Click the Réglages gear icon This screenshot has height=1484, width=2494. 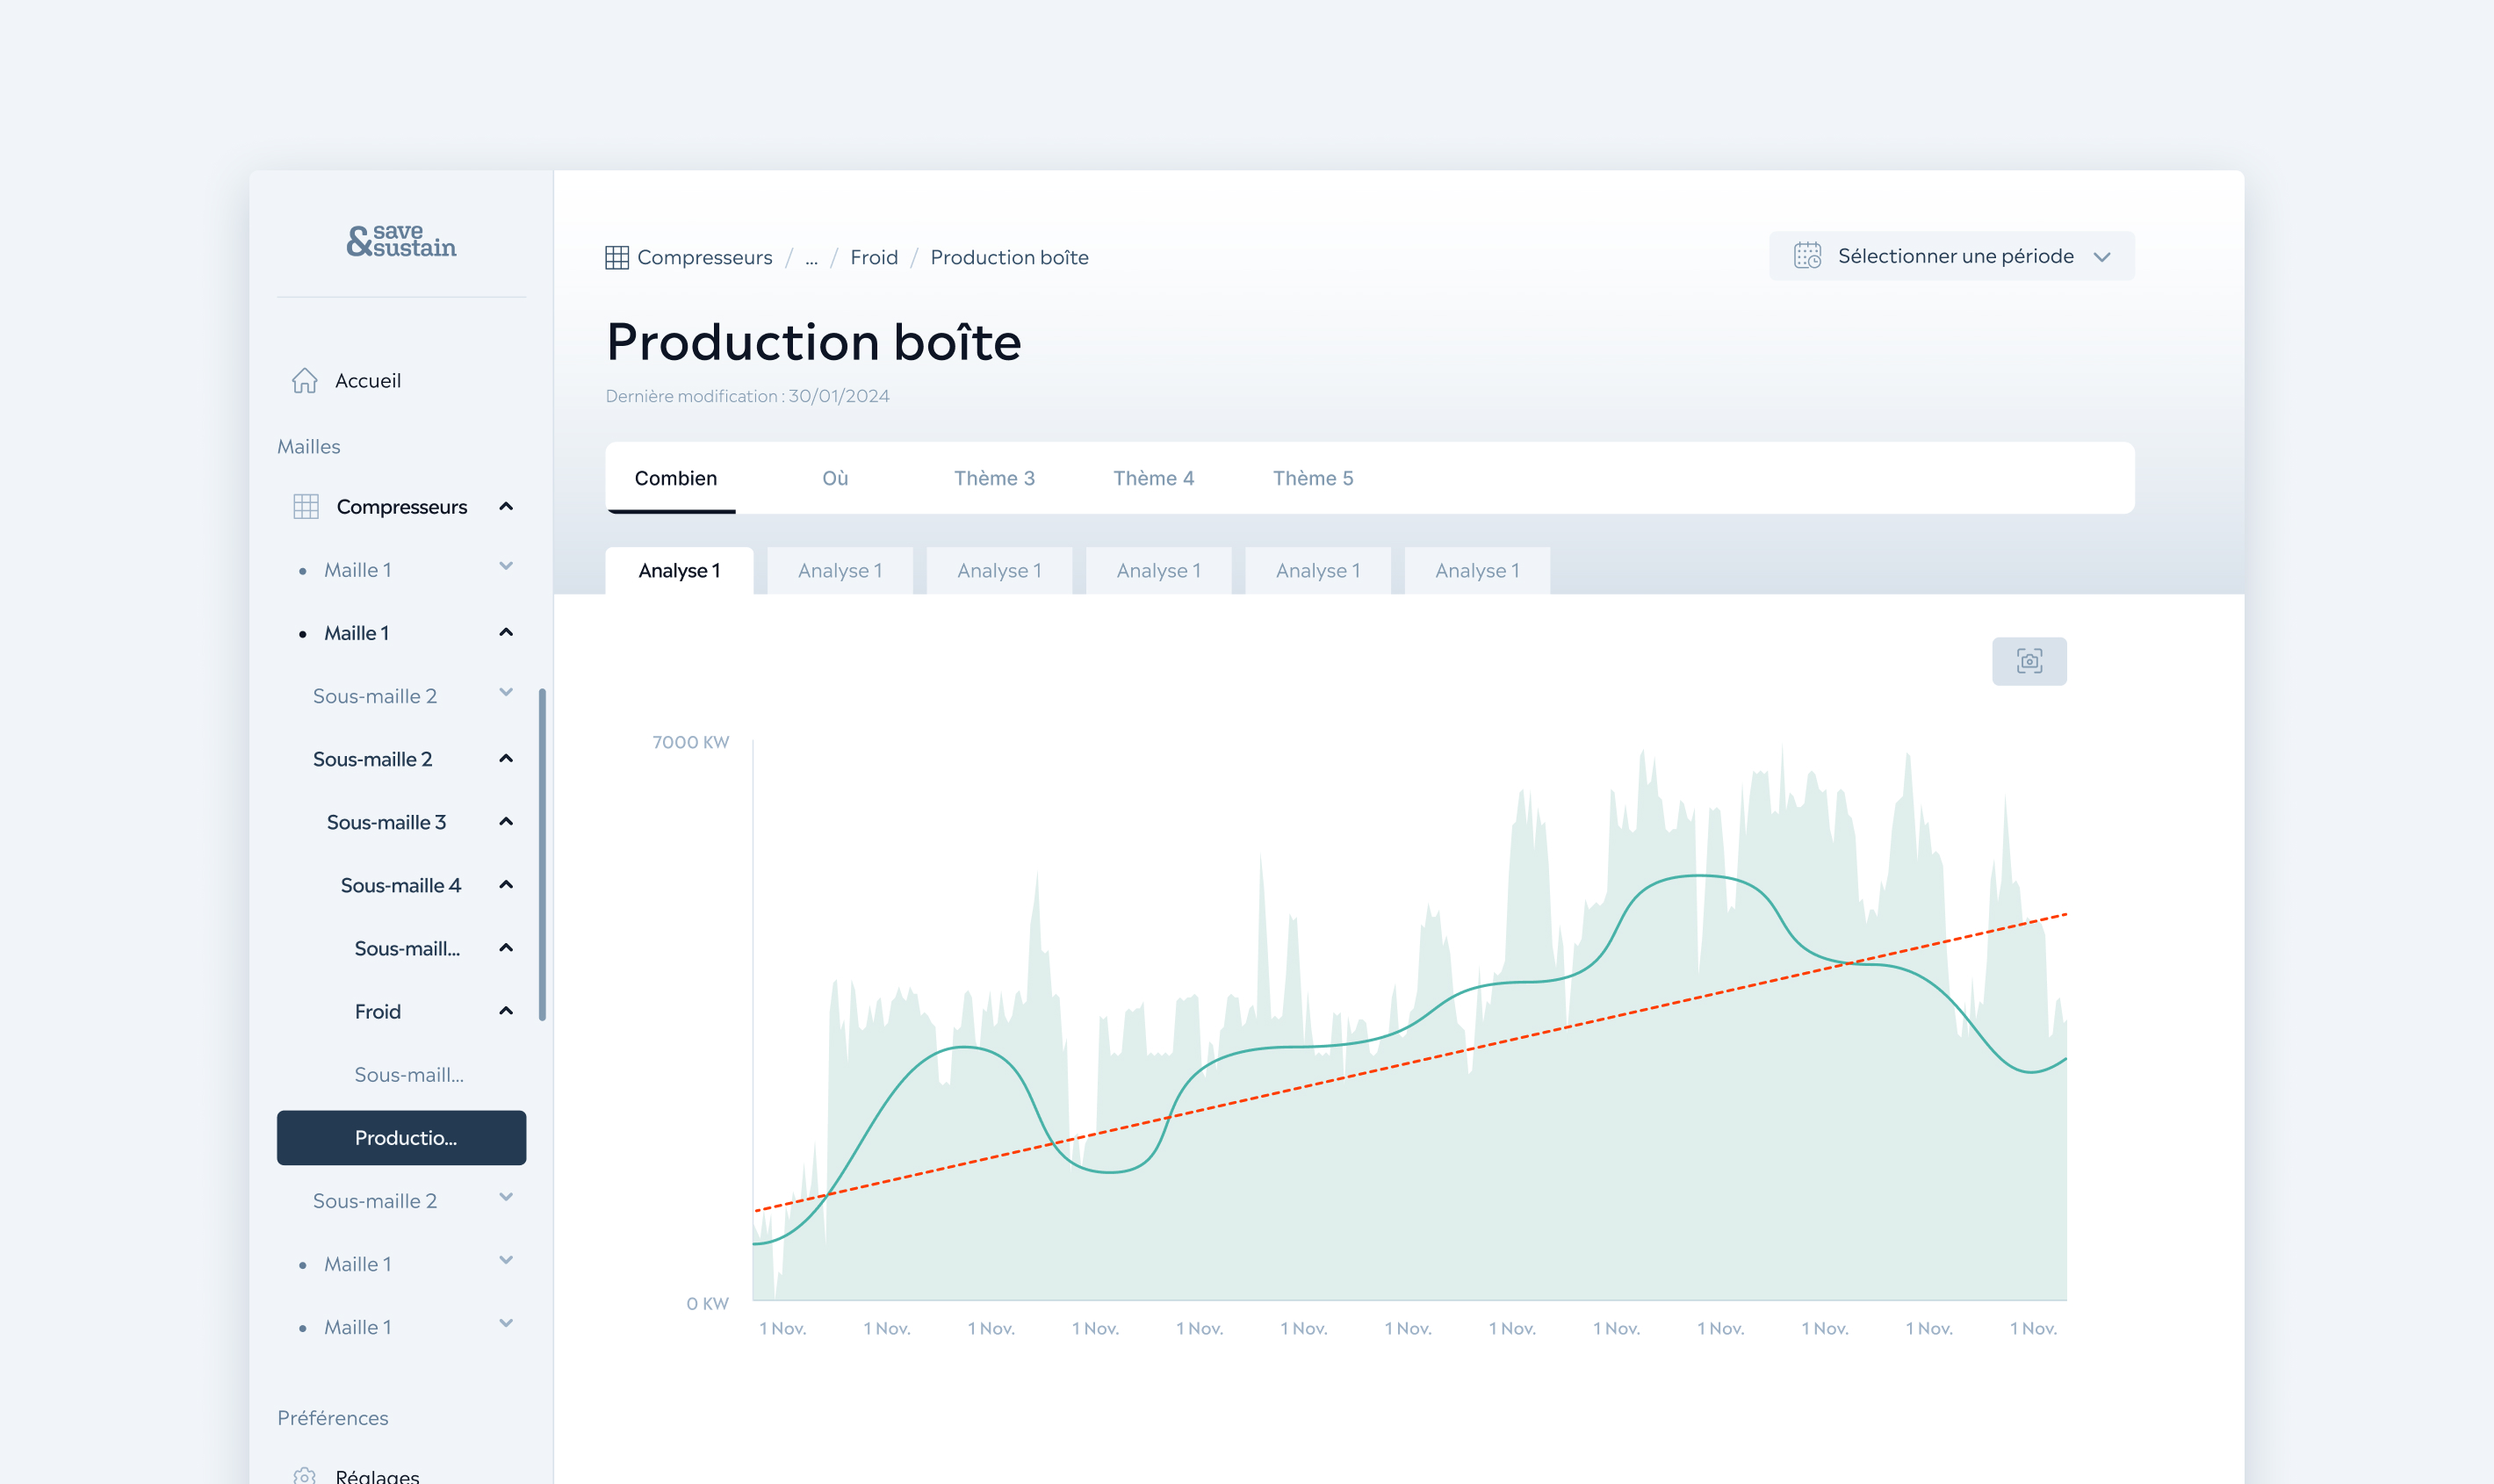pos(304,1475)
